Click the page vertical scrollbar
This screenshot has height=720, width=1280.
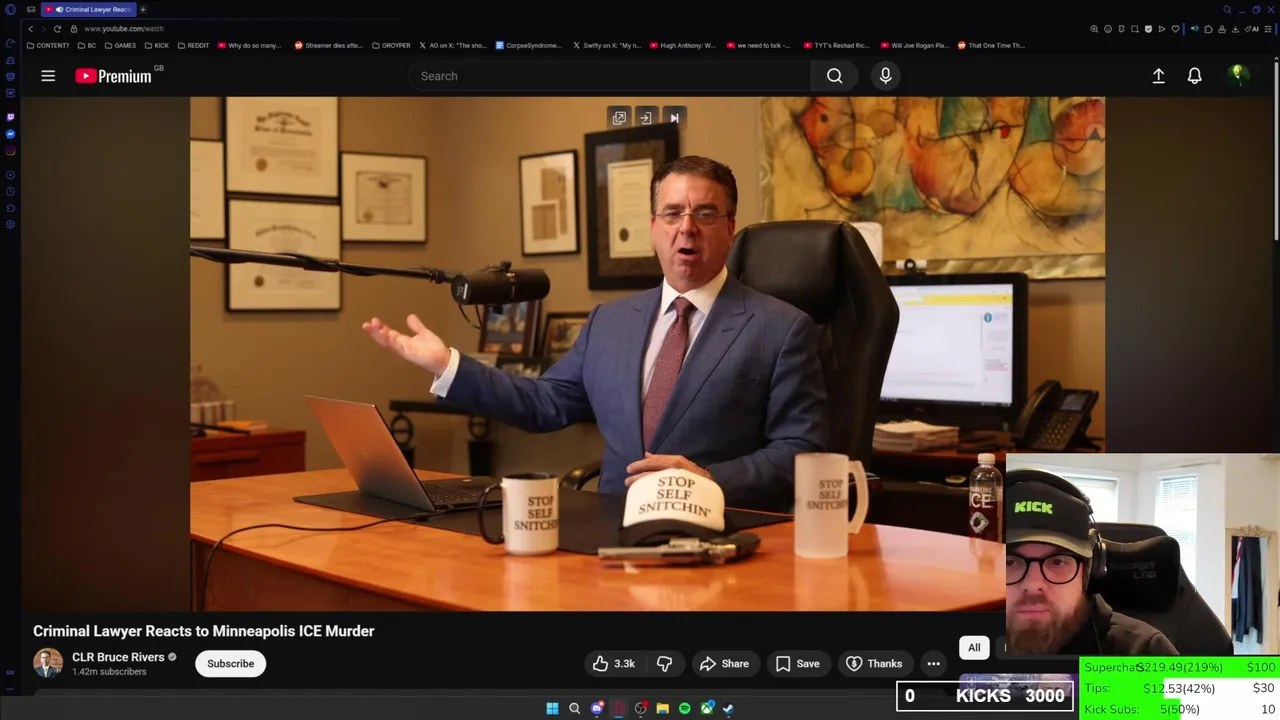point(1276,150)
